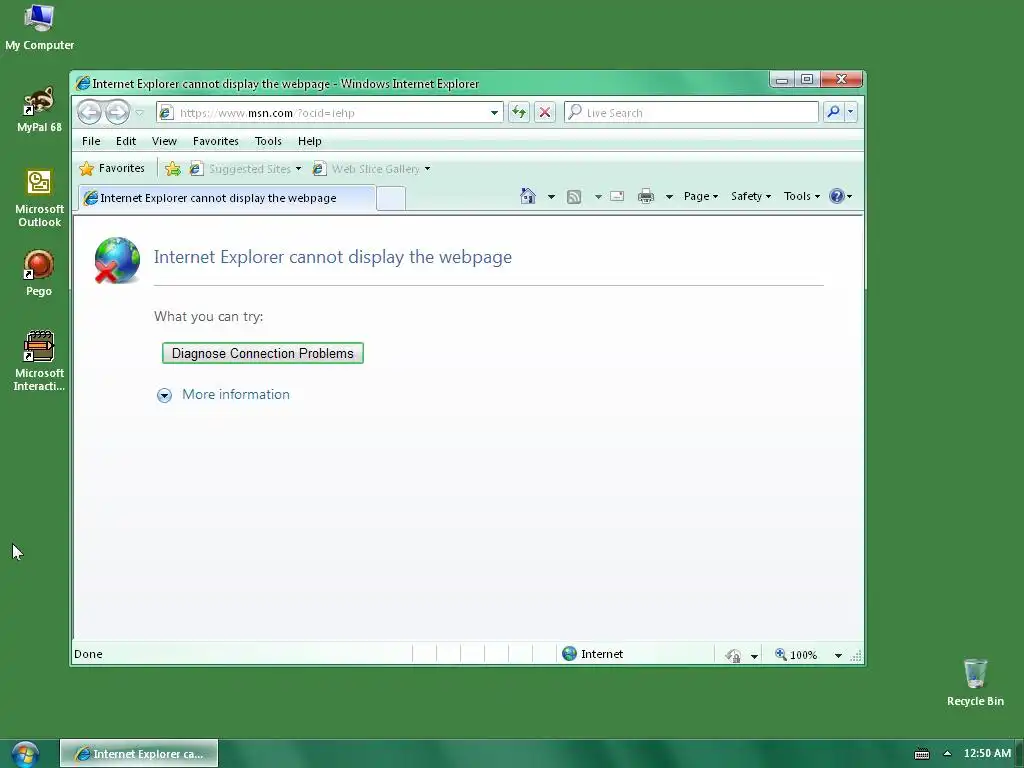Open My Computer desktop icon
Viewport: 1024px width, 768px height.
pyautogui.click(x=39, y=27)
